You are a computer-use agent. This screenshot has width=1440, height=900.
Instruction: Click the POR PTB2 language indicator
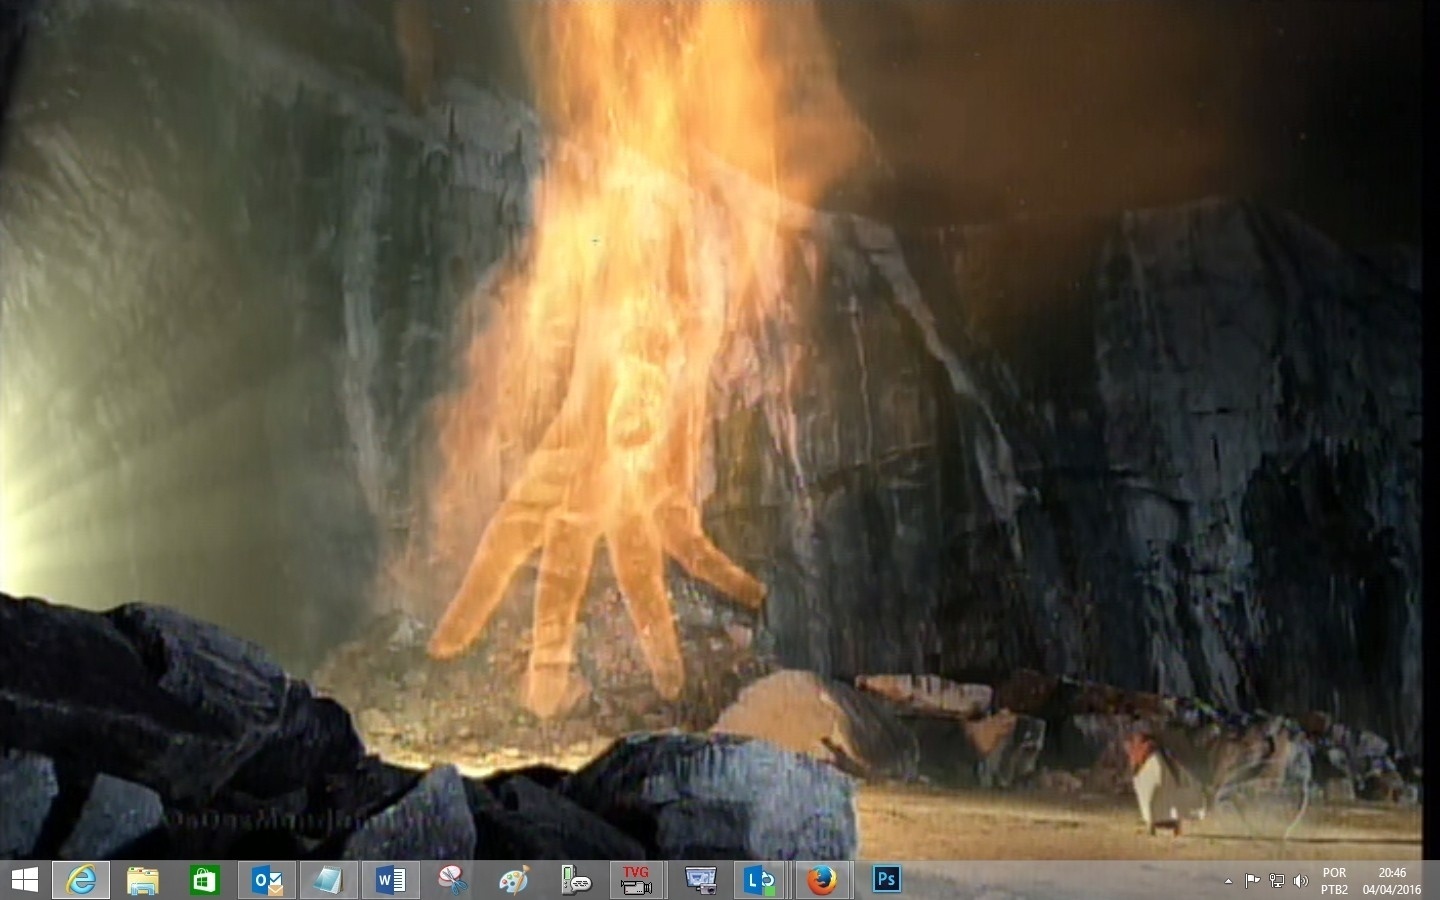pos(1334,881)
